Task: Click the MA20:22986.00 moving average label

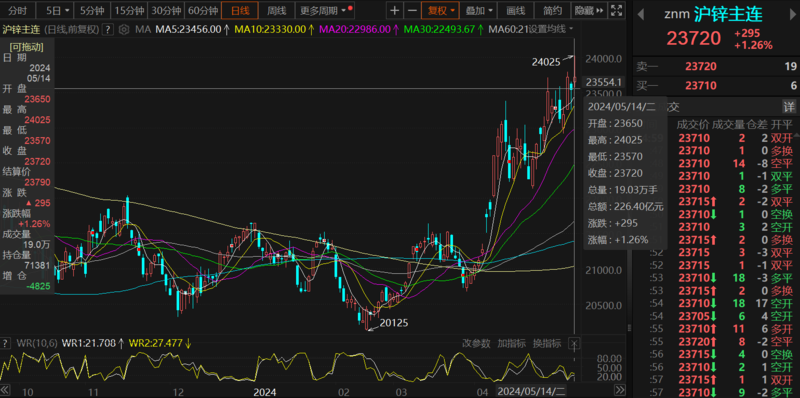Action: click(x=359, y=29)
